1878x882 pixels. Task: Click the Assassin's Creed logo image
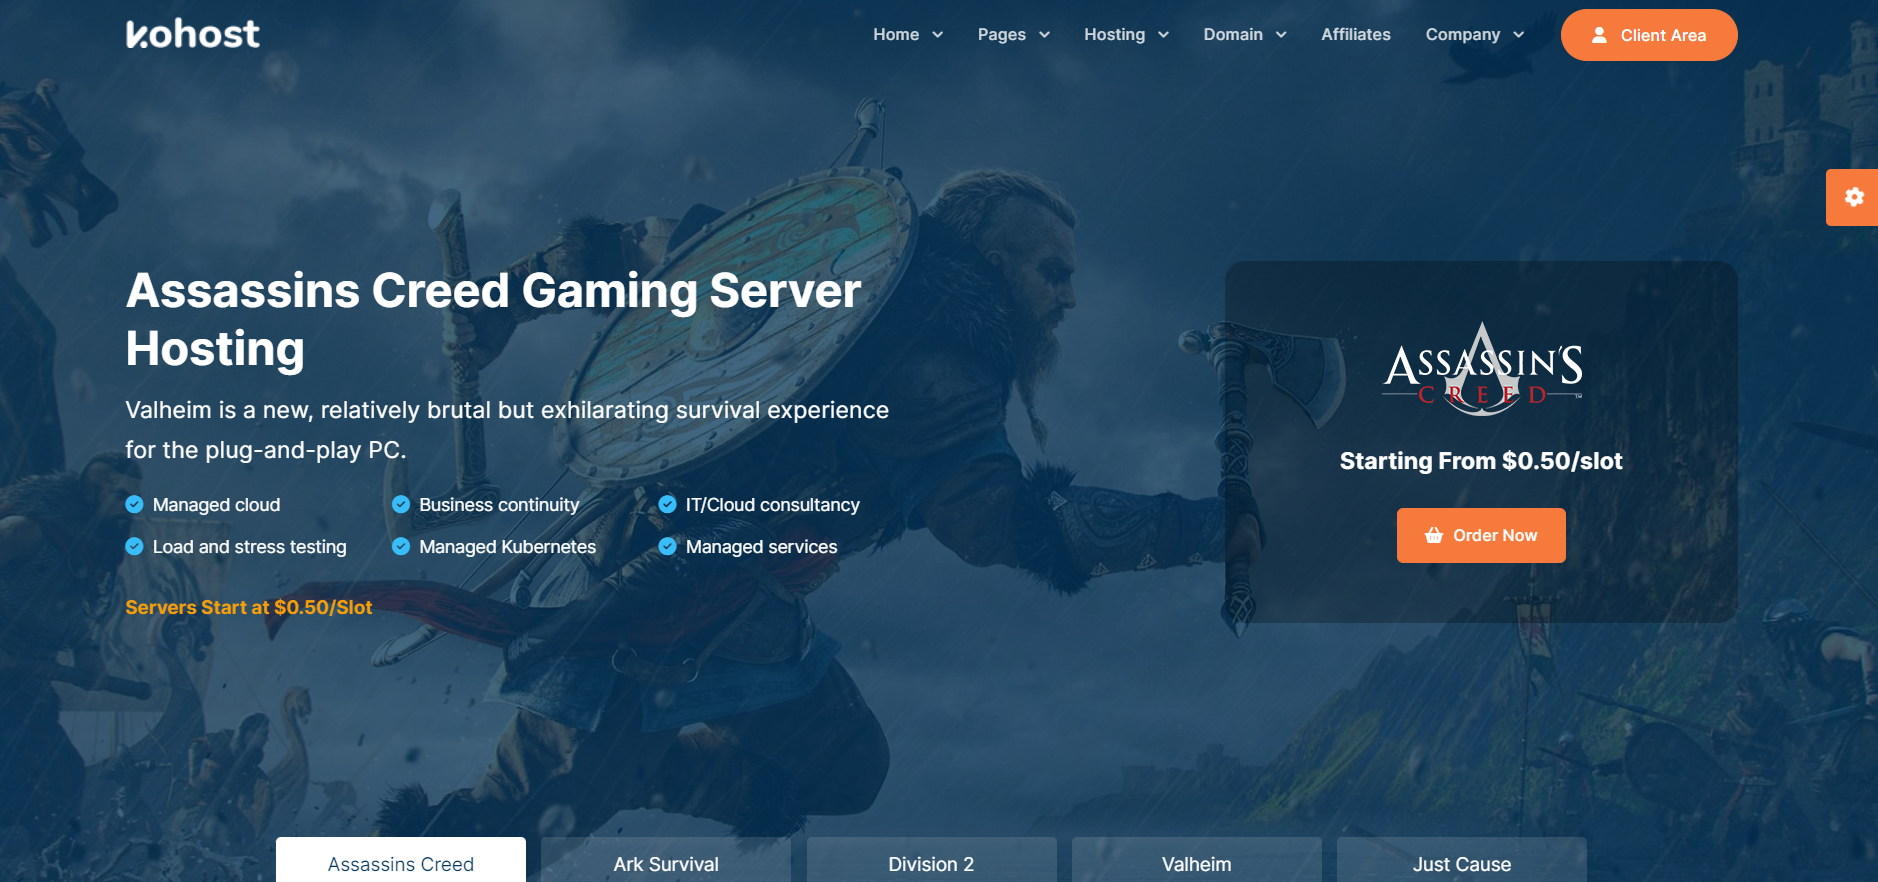(1482, 368)
